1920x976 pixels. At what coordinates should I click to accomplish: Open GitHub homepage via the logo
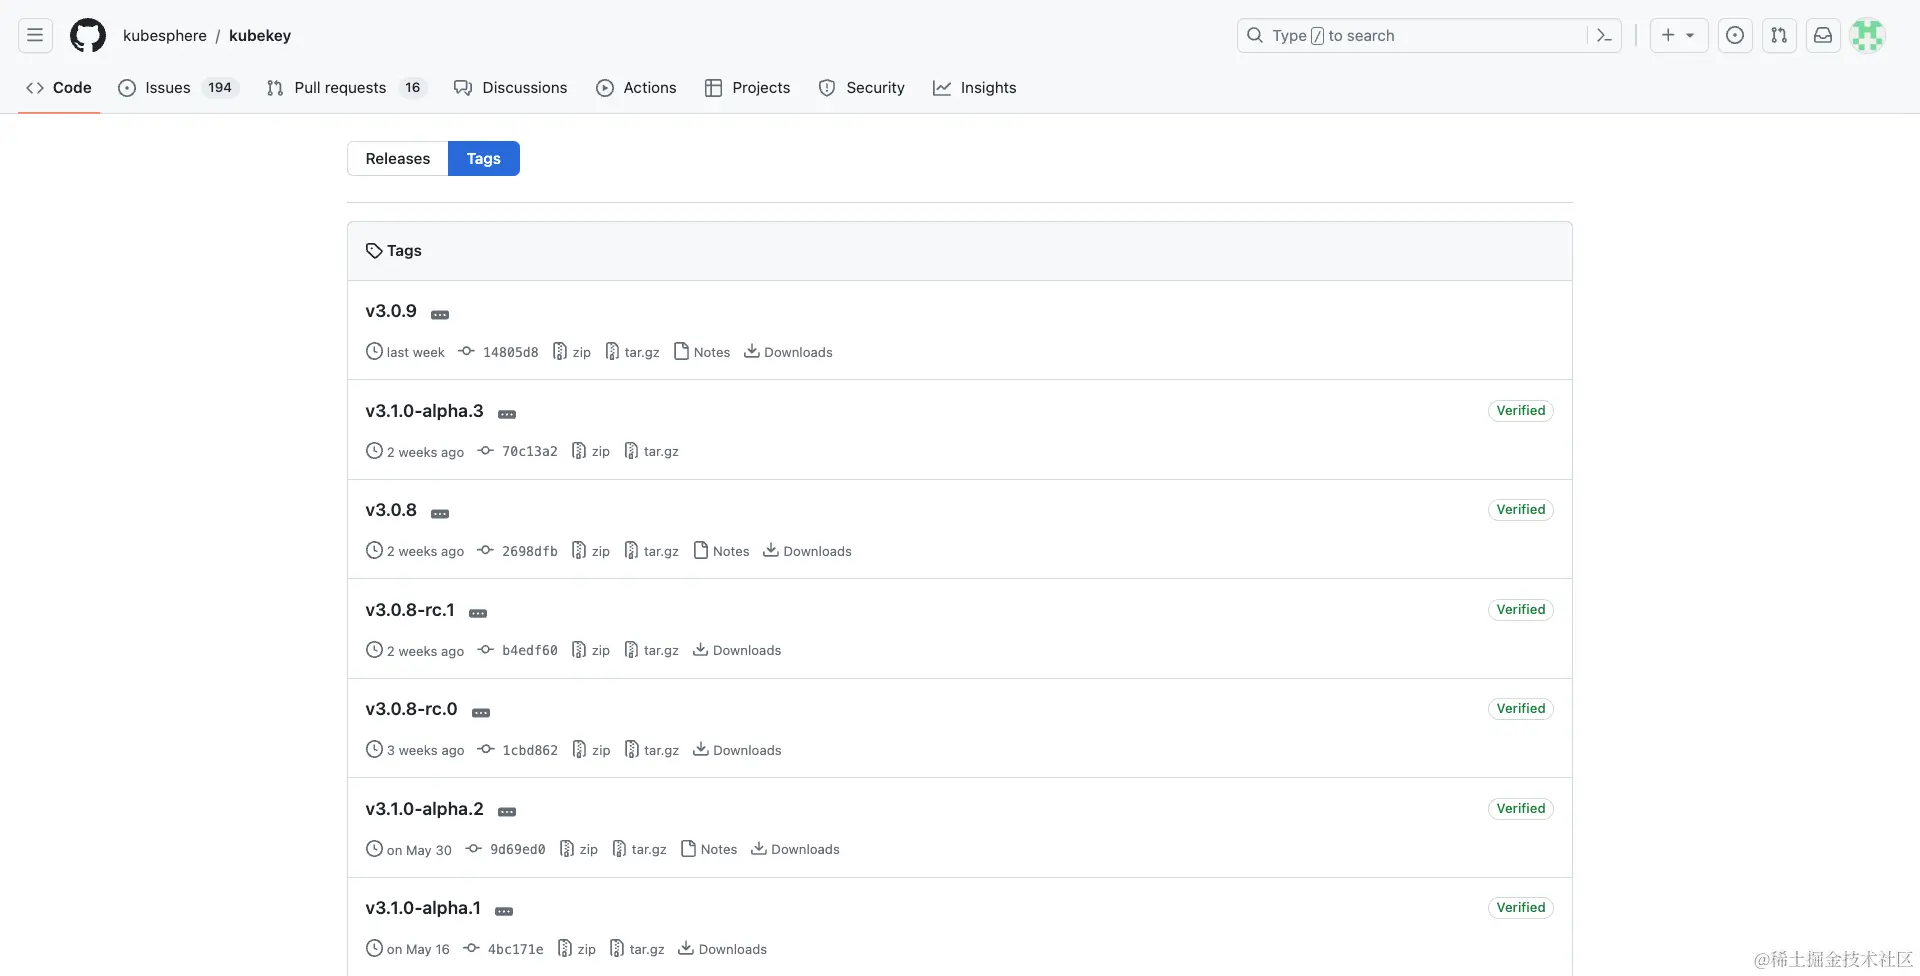[x=88, y=35]
